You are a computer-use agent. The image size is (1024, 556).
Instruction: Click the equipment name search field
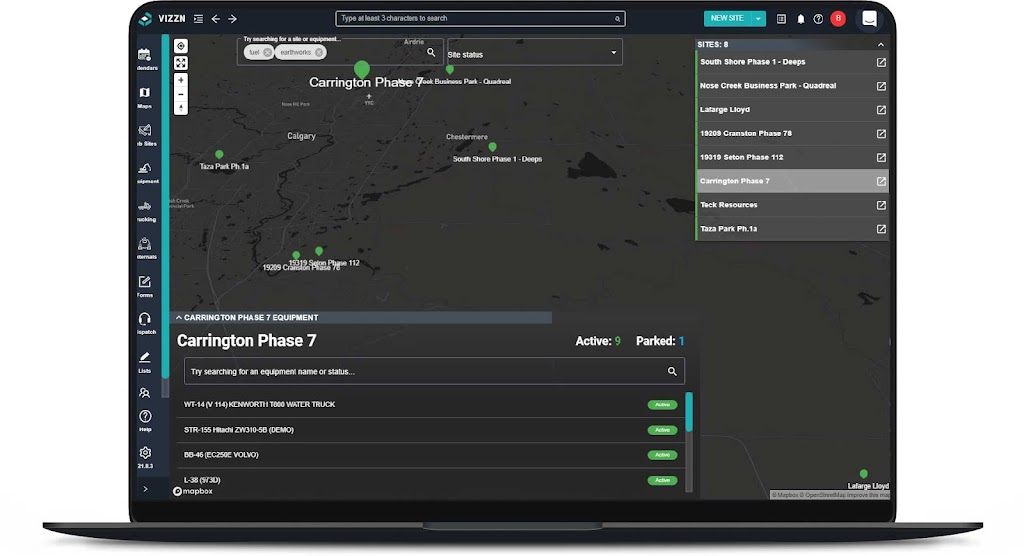[434, 371]
